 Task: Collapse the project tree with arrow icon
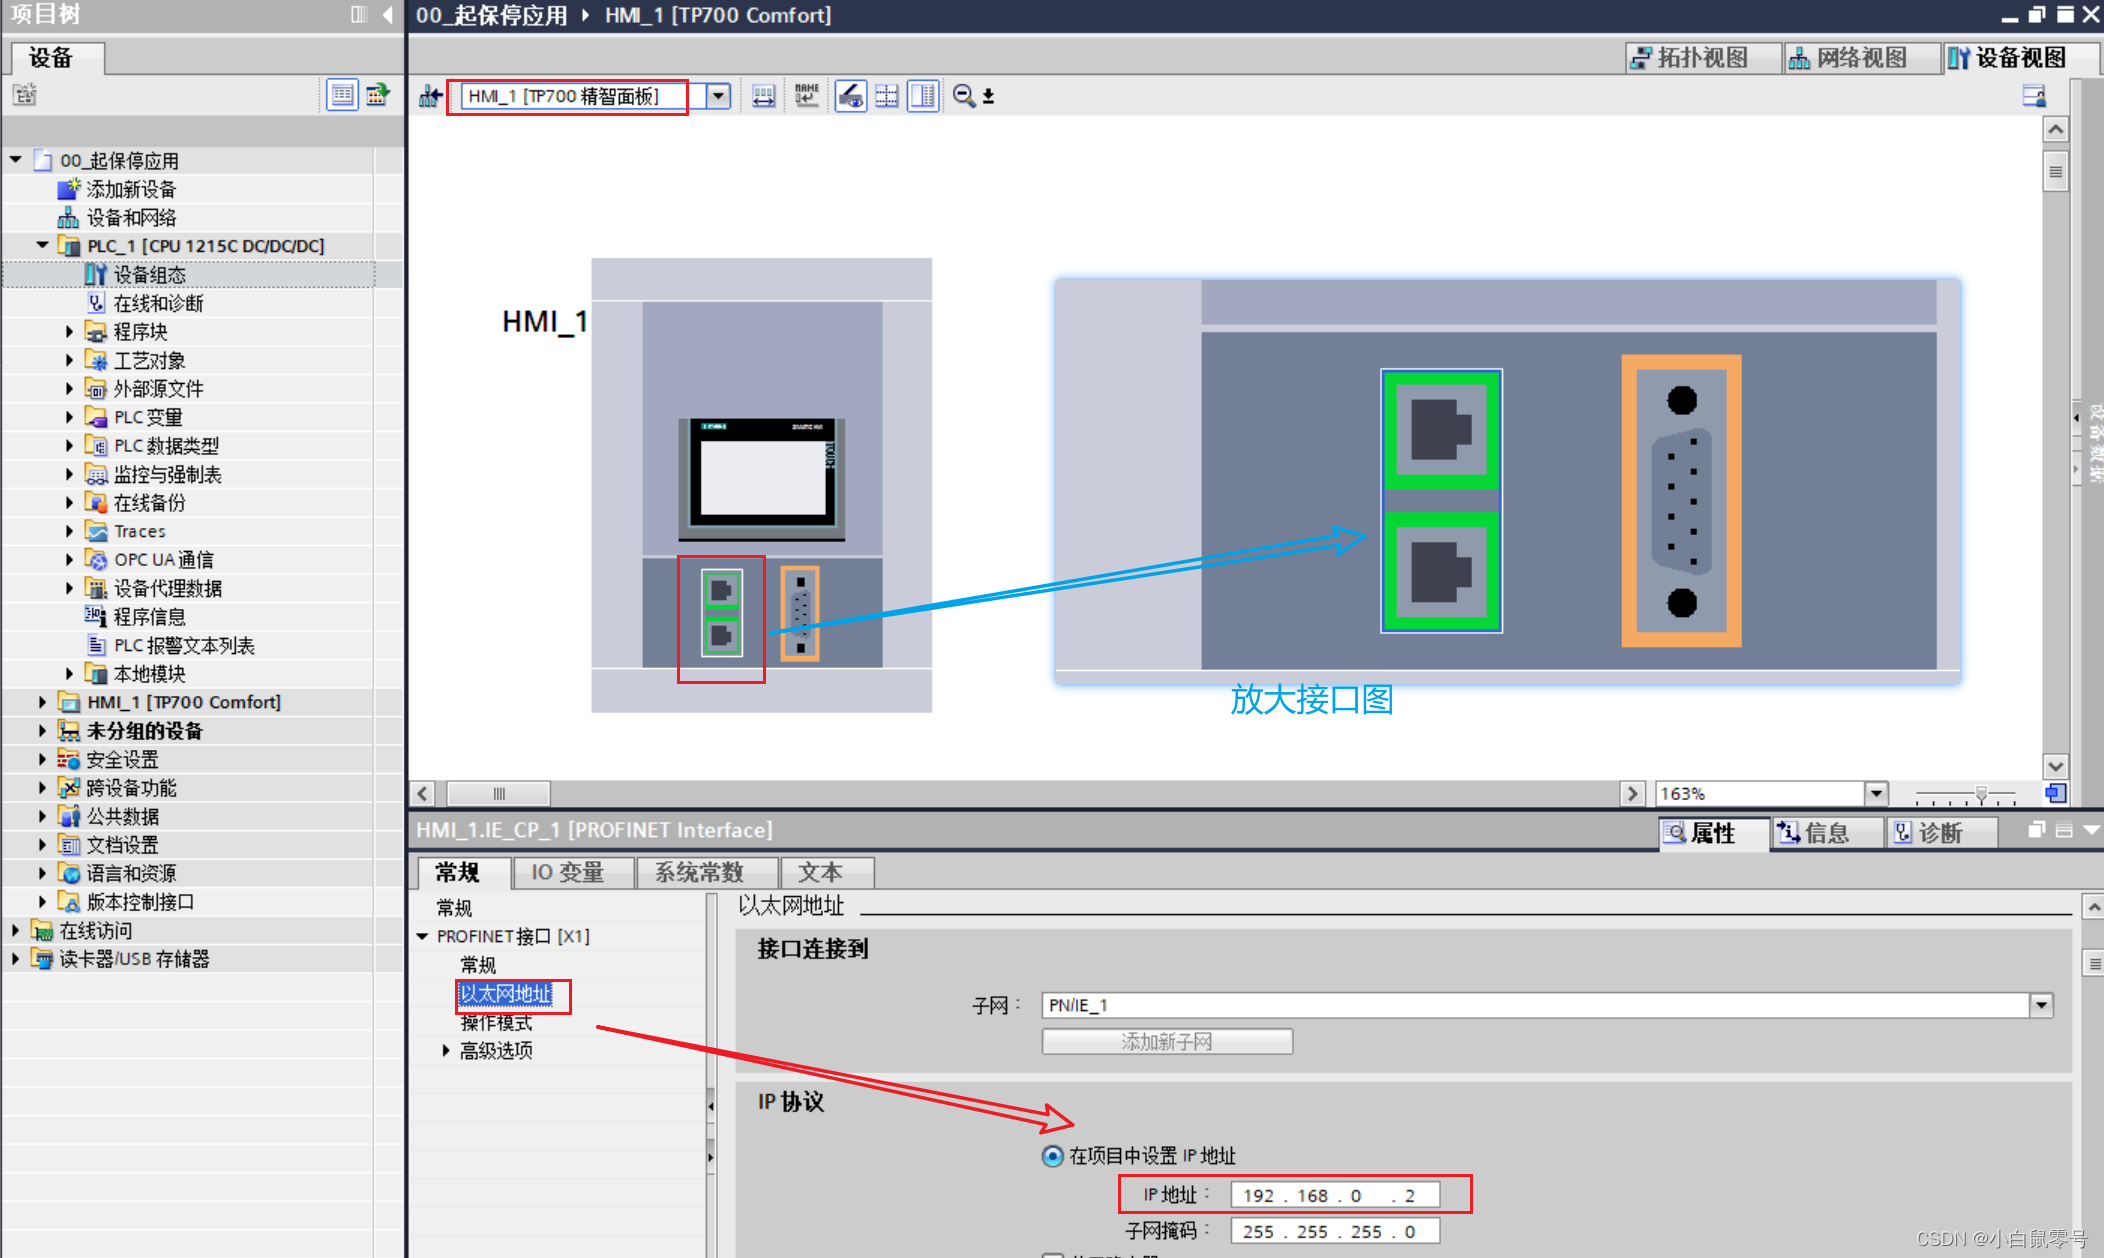pos(388,14)
